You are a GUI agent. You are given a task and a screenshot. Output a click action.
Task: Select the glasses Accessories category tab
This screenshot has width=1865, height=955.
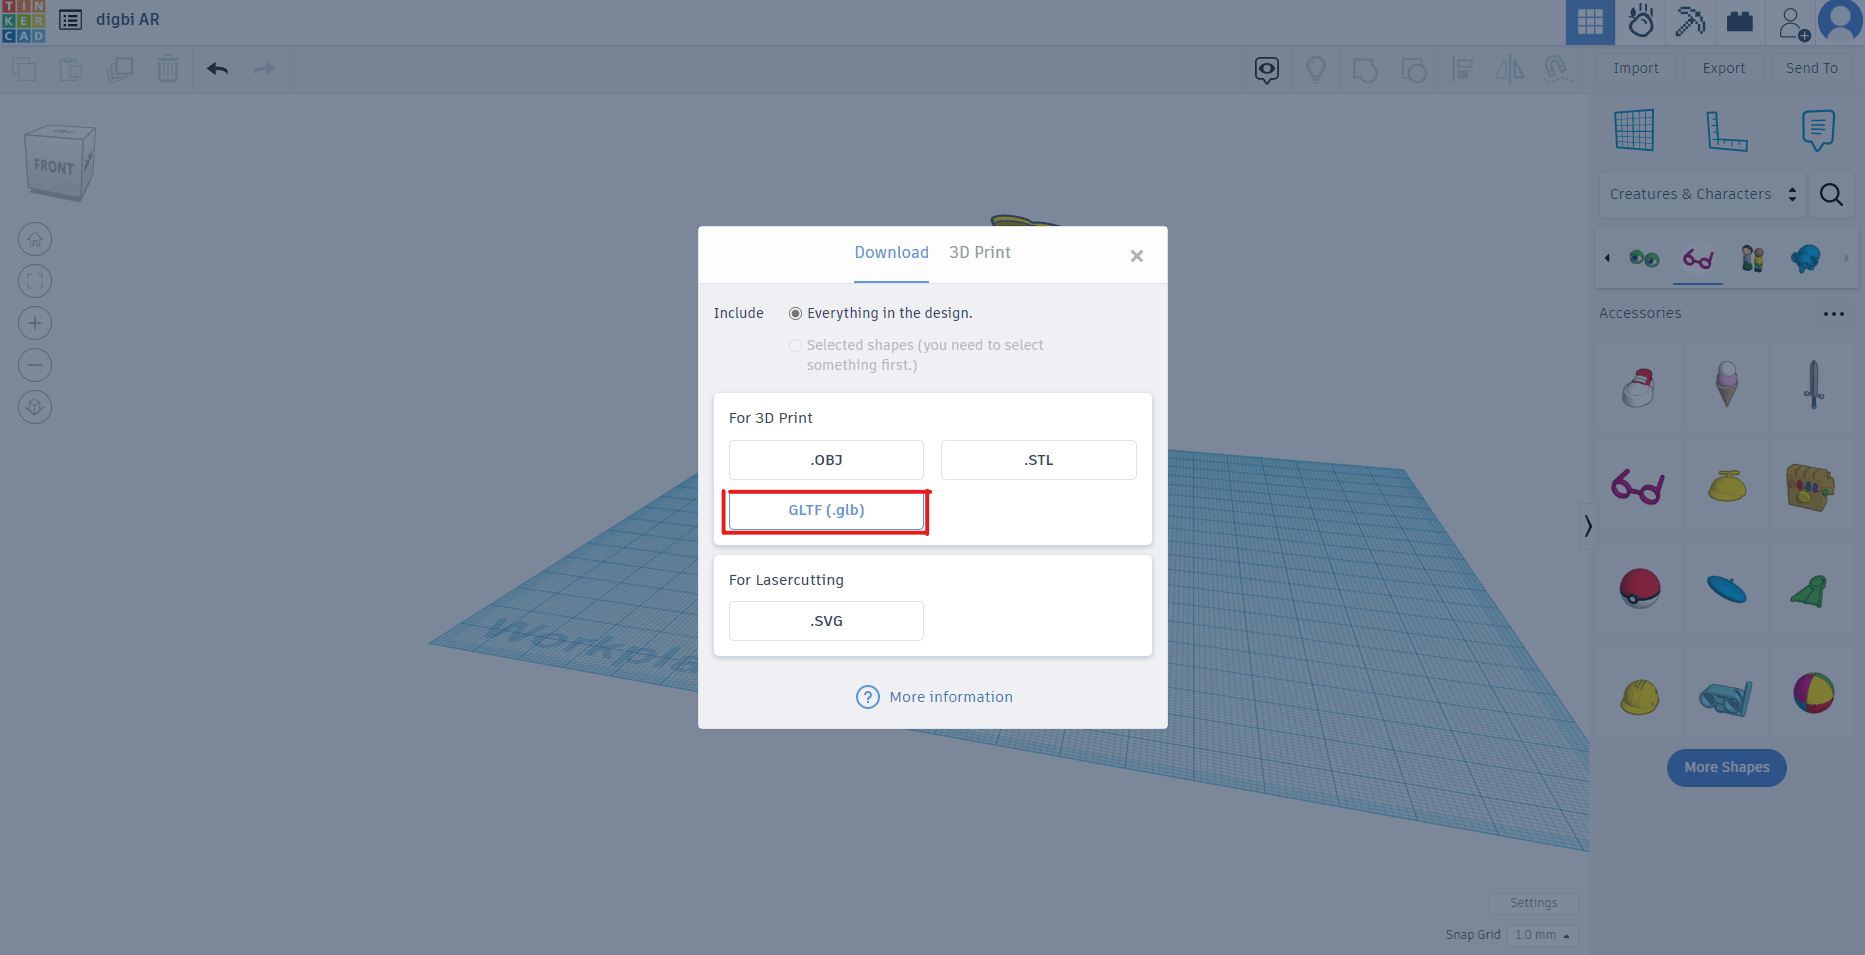coord(1698,259)
